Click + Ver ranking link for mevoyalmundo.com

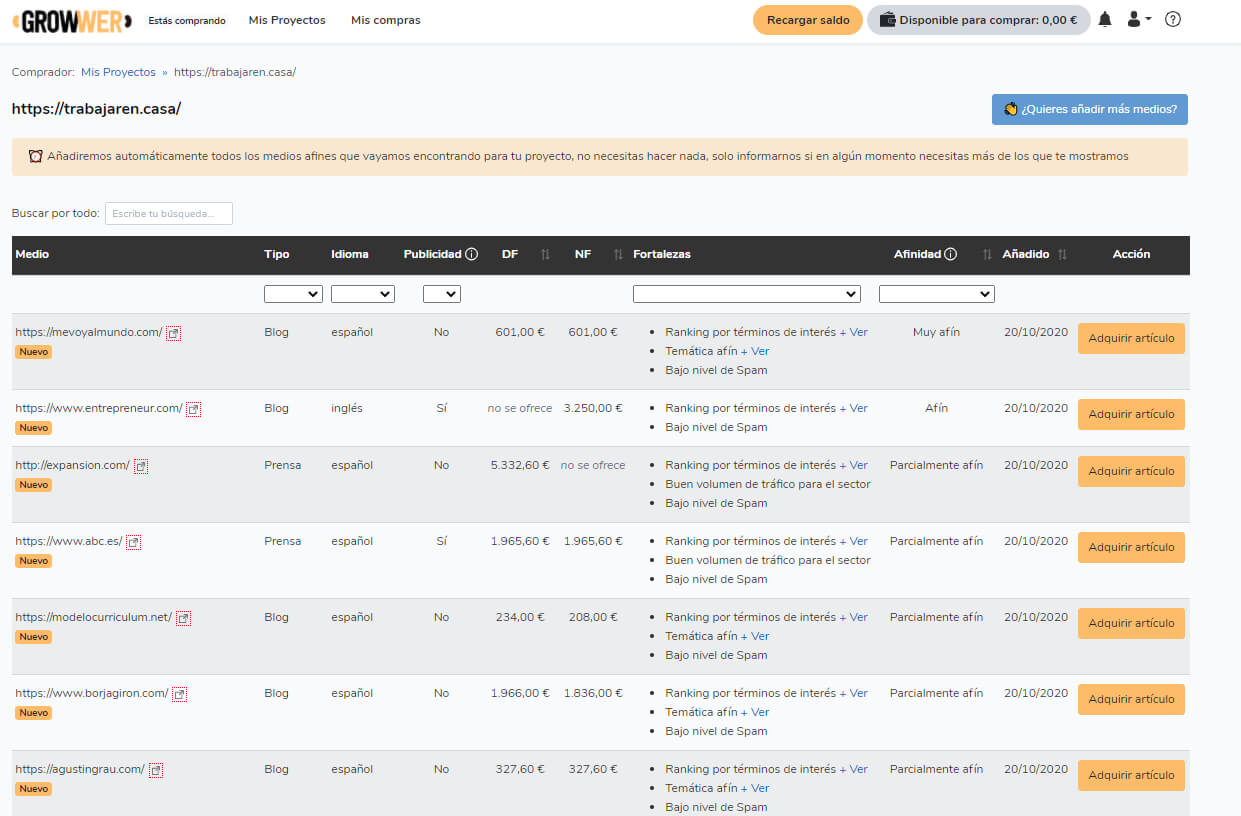853,332
